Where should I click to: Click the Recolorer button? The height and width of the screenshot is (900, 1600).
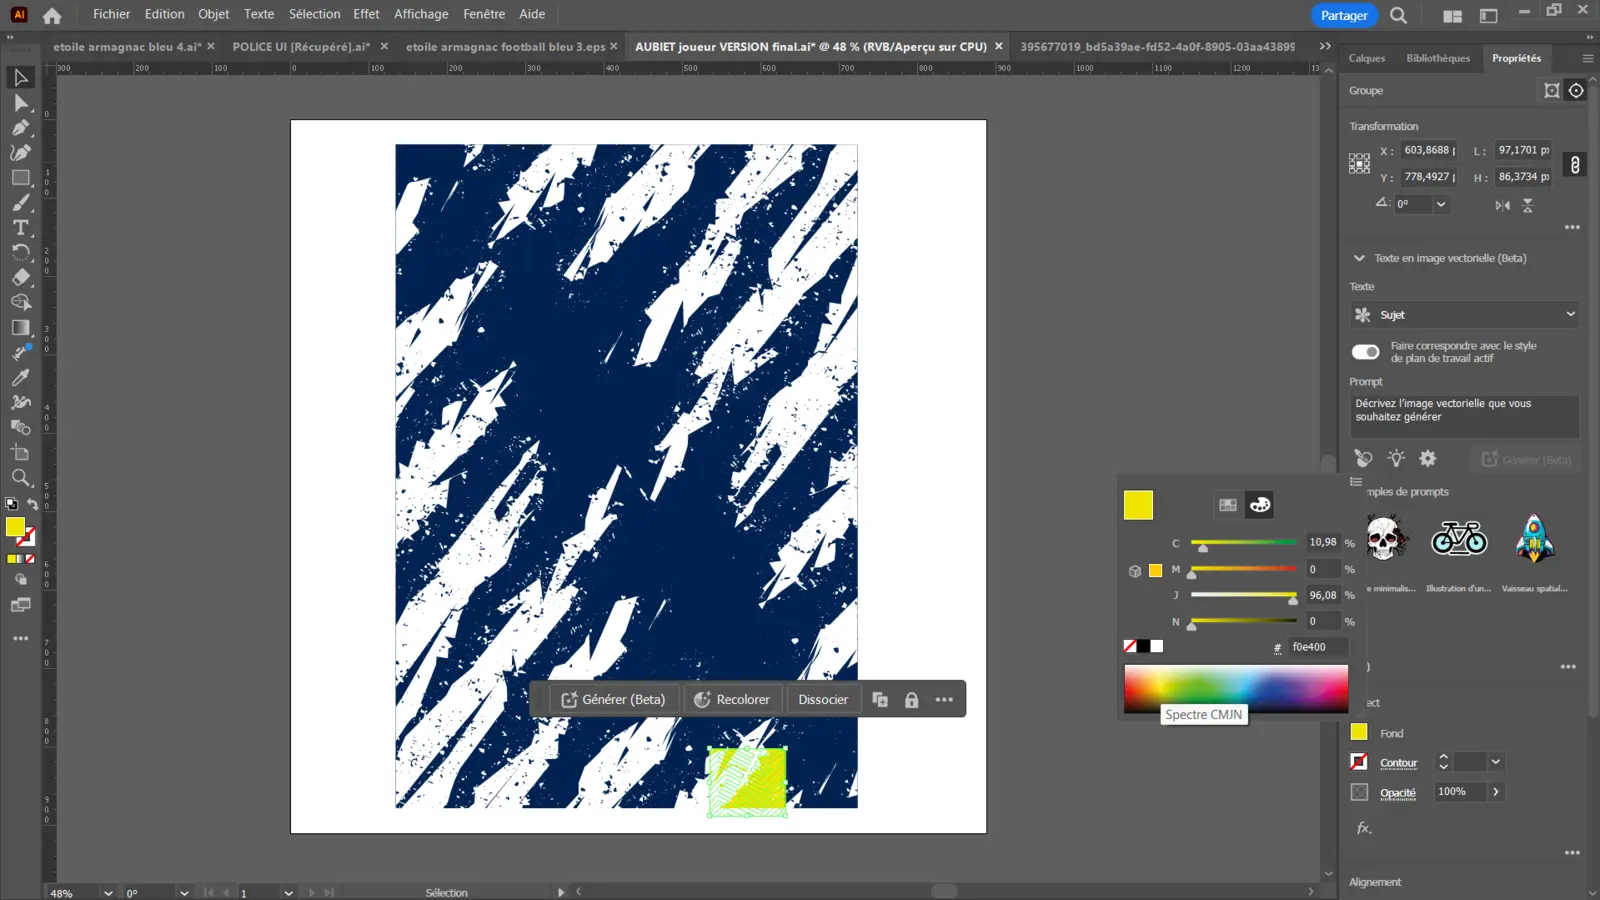point(732,700)
